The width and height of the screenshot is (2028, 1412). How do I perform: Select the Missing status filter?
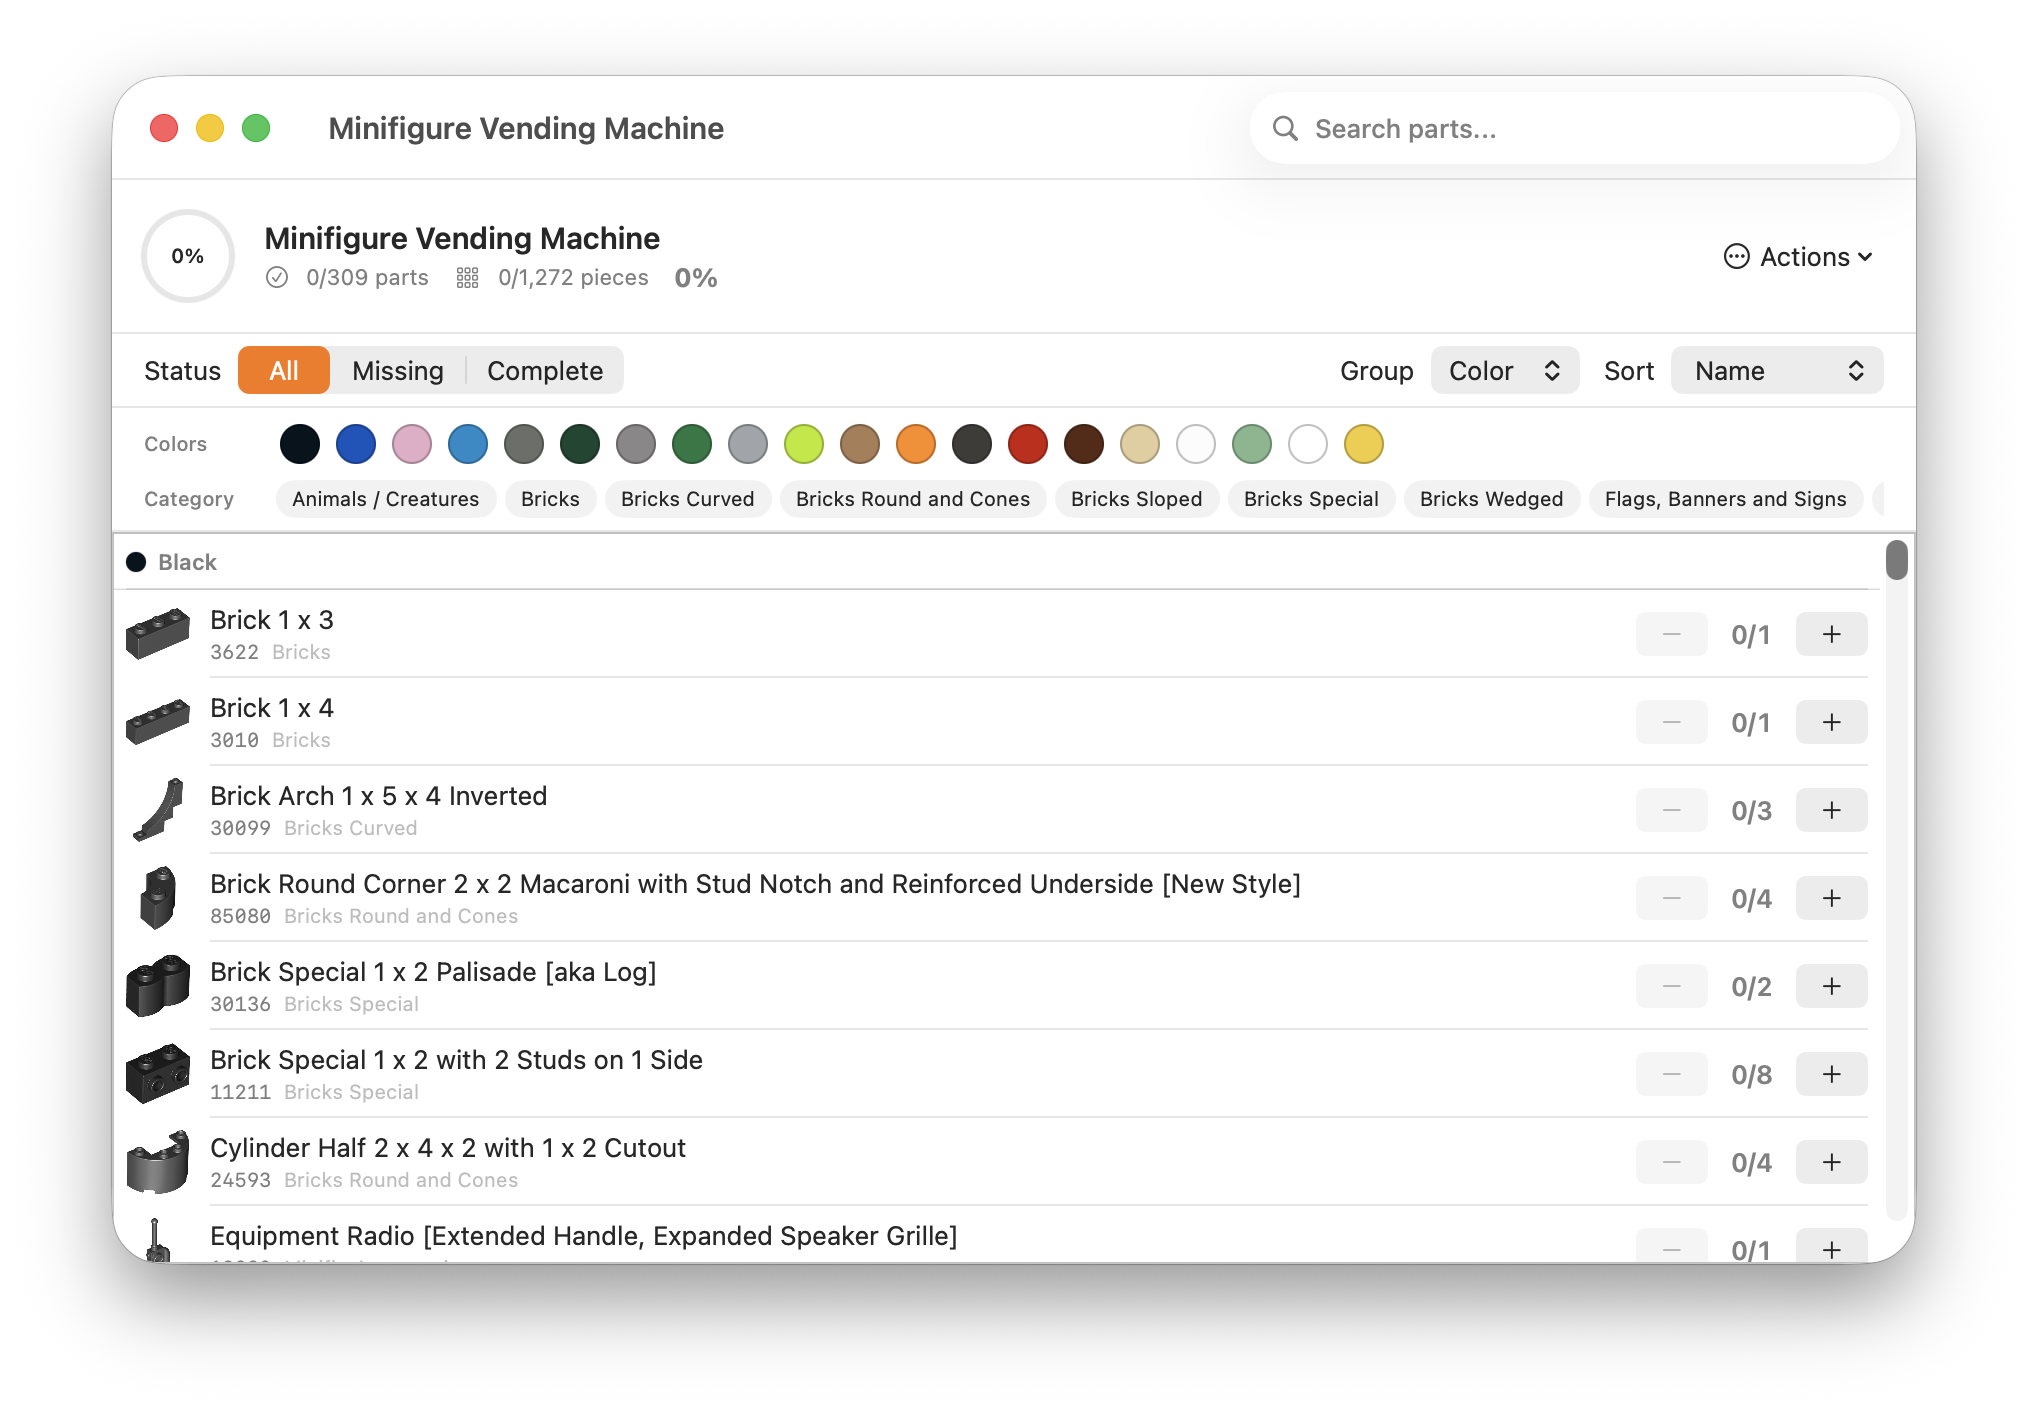(x=397, y=371)
